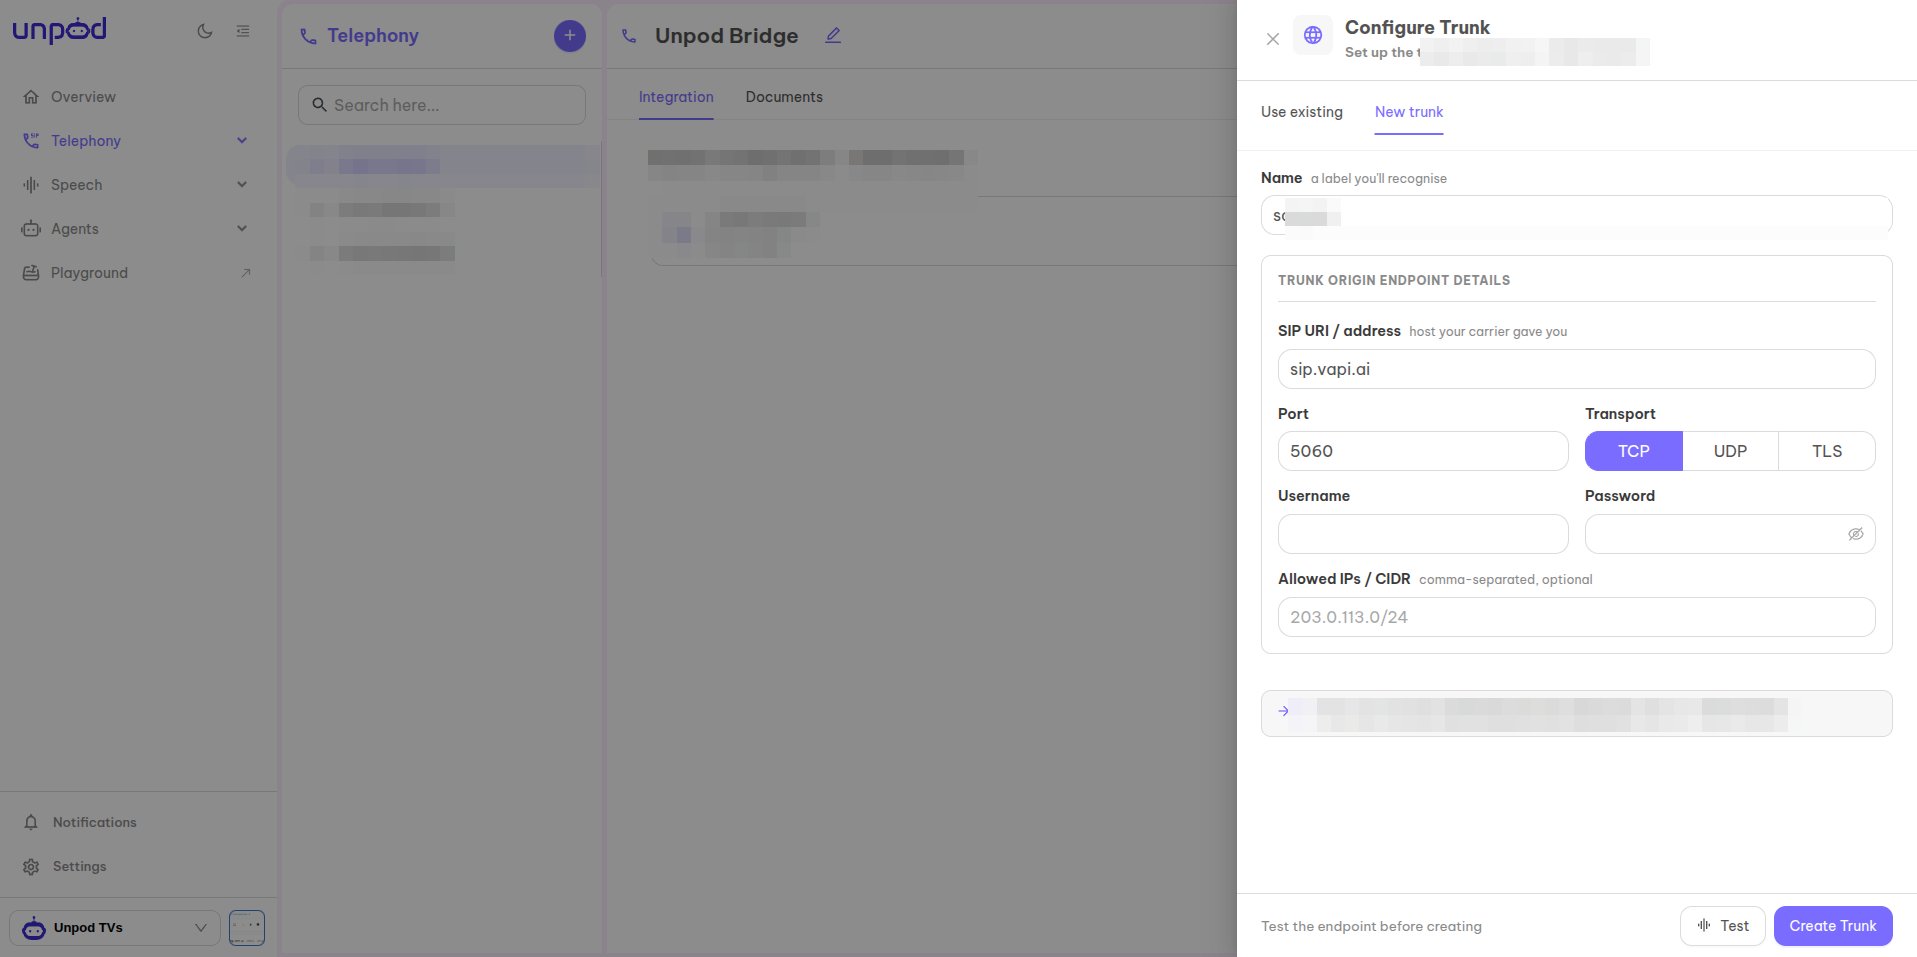Click the Allowed IPs / CIDR field
Screen dimensions: 1917x957
[1577, 617]
